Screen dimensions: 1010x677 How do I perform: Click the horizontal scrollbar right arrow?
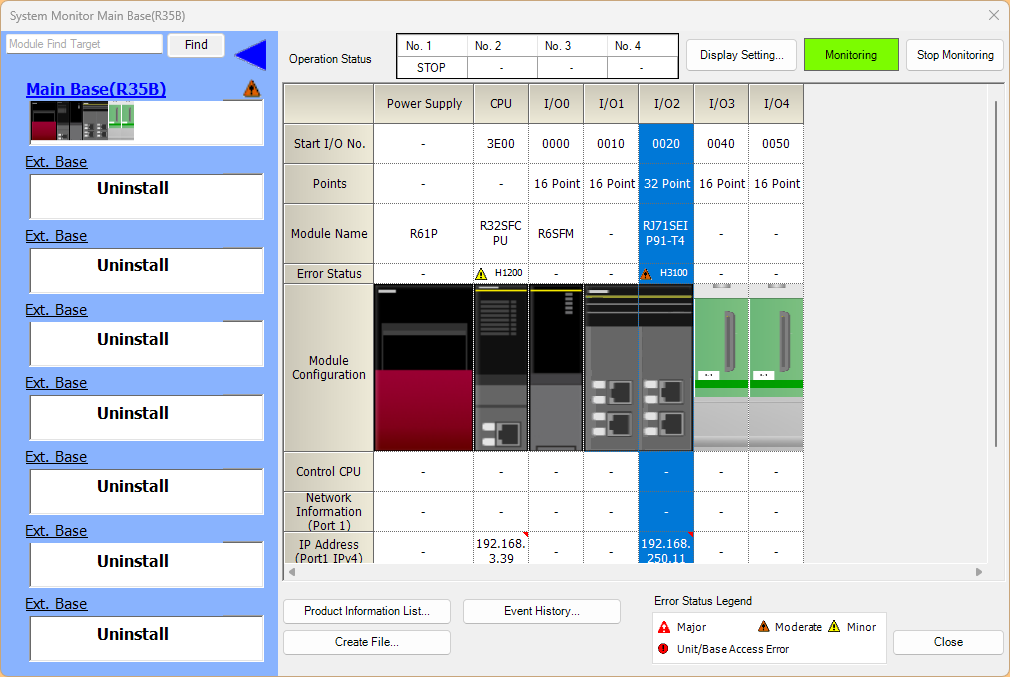point(979,572)
